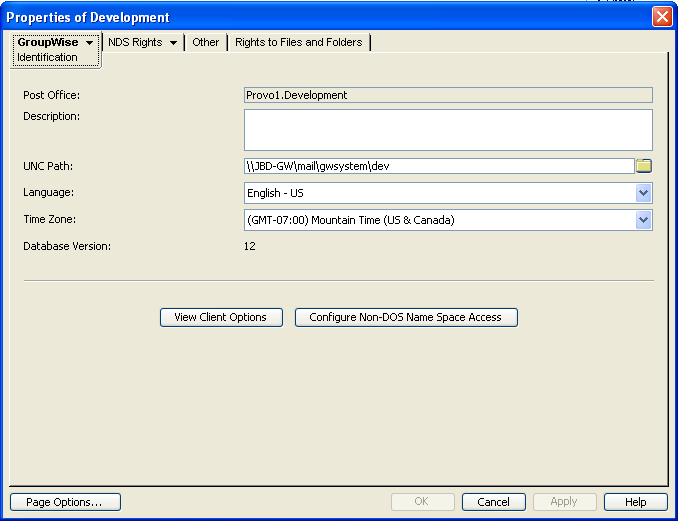Open Page Options button
This screenshot has width=678, height=521.
(x=64, y=502)
